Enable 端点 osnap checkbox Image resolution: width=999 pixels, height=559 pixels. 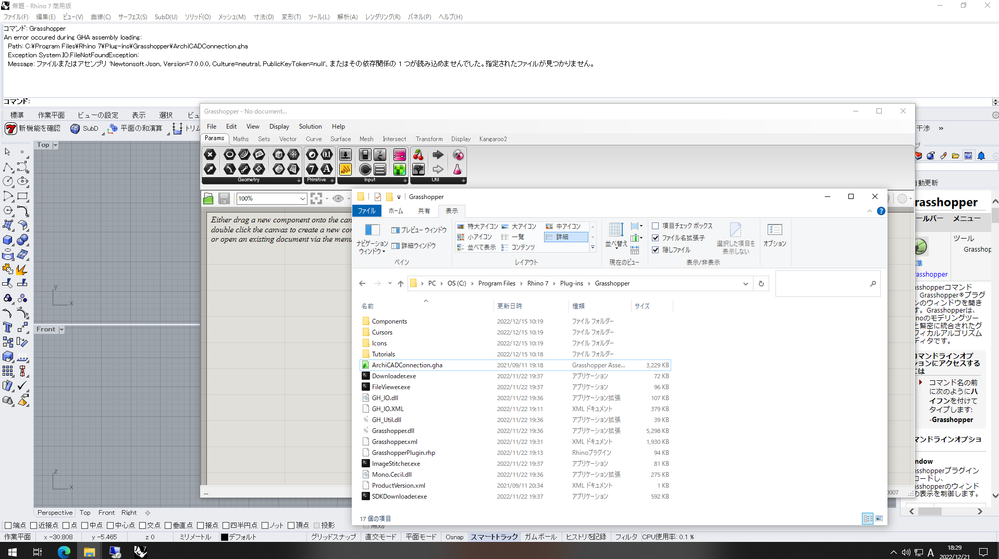(x=8, y=526)
